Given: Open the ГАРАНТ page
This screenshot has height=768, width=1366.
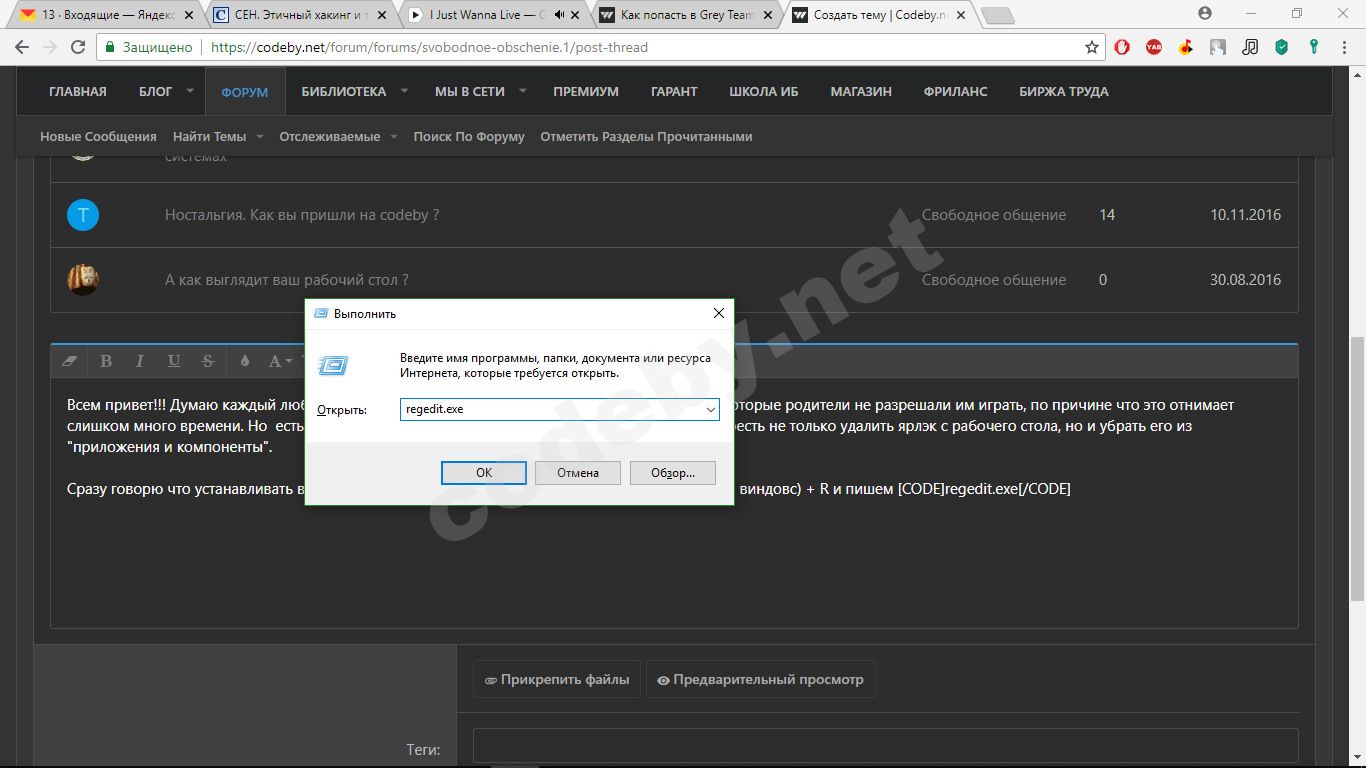Looking at the screenshot, I should click(x=674, y=92).
